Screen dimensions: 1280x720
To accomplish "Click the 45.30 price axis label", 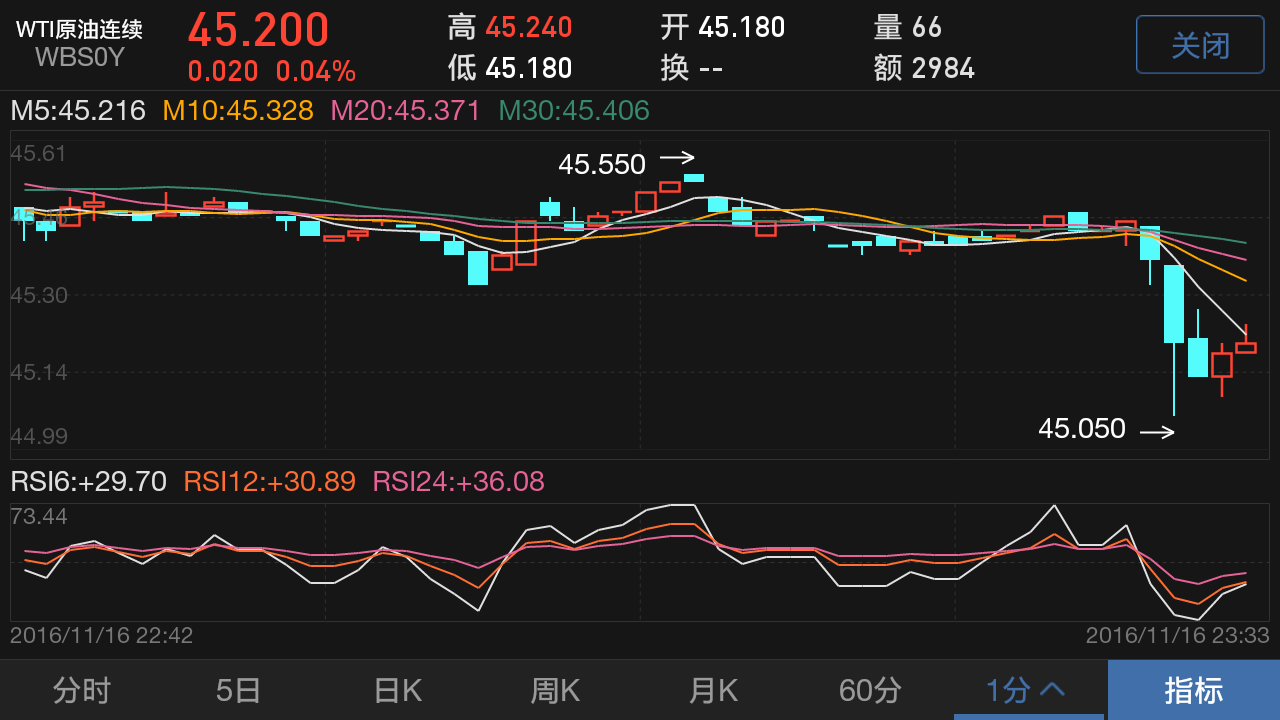I will pos(39,295).
